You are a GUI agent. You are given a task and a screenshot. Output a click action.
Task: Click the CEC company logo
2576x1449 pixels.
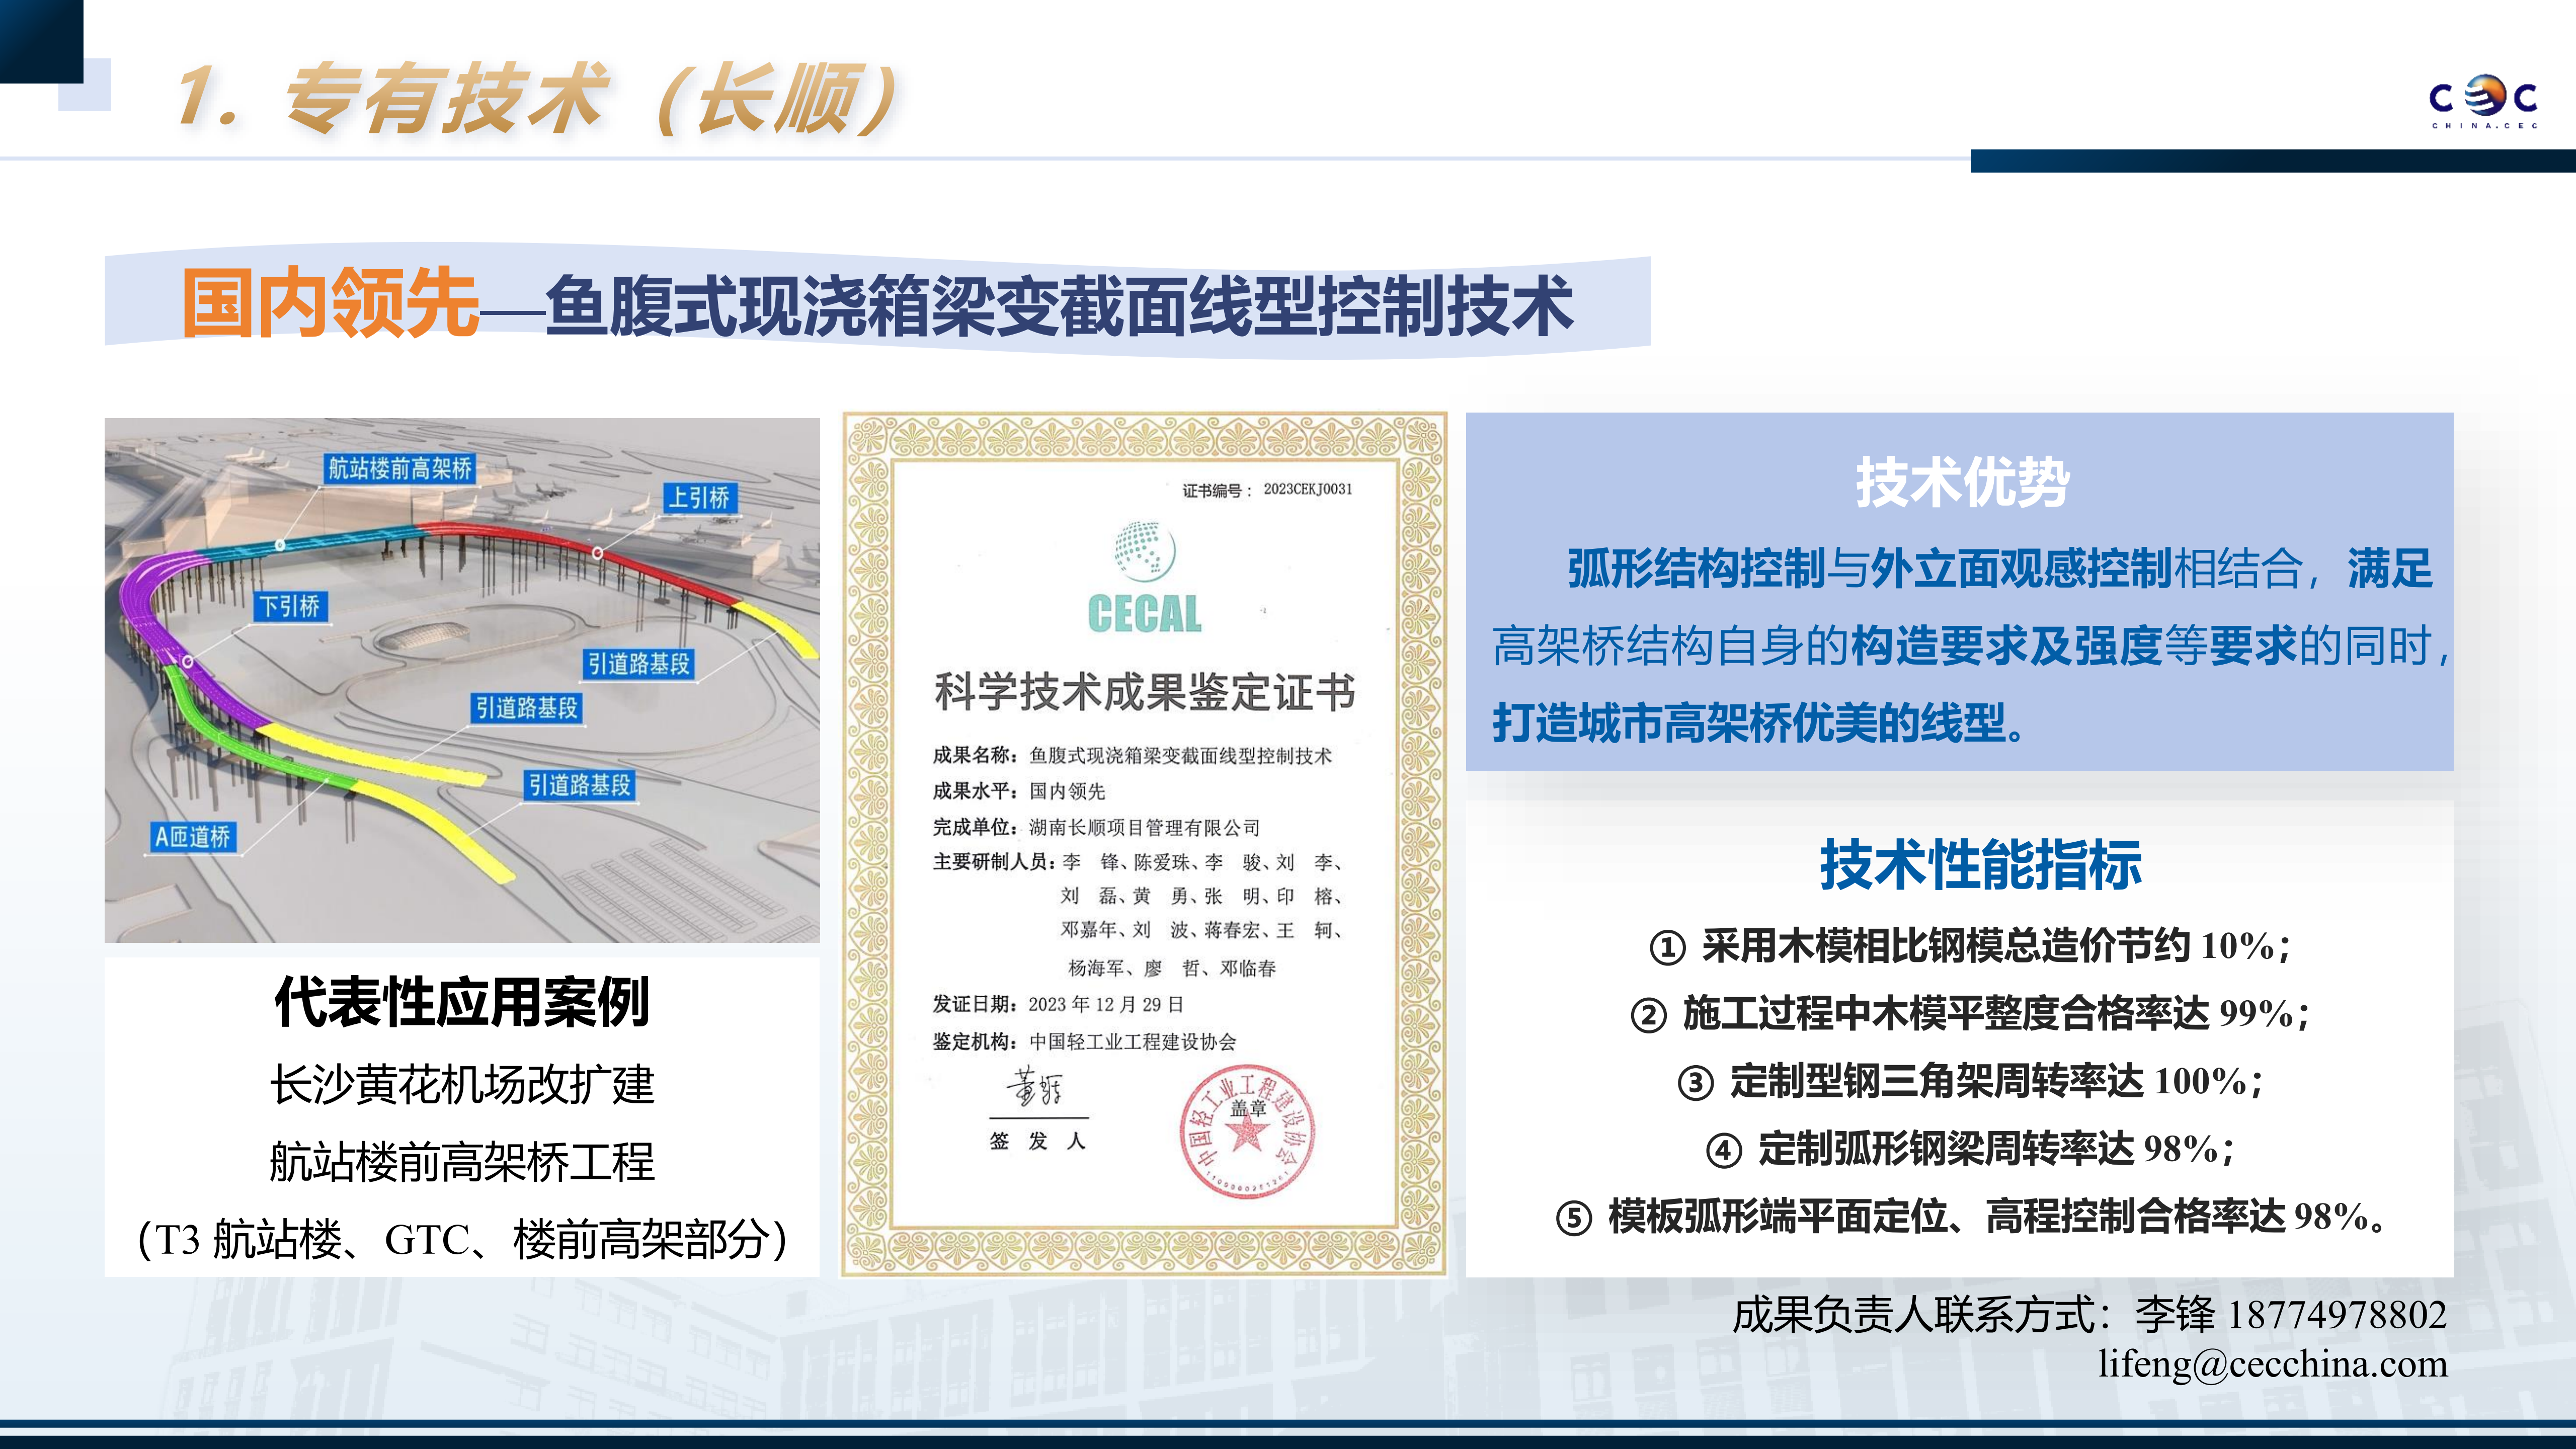point(2484,101)
